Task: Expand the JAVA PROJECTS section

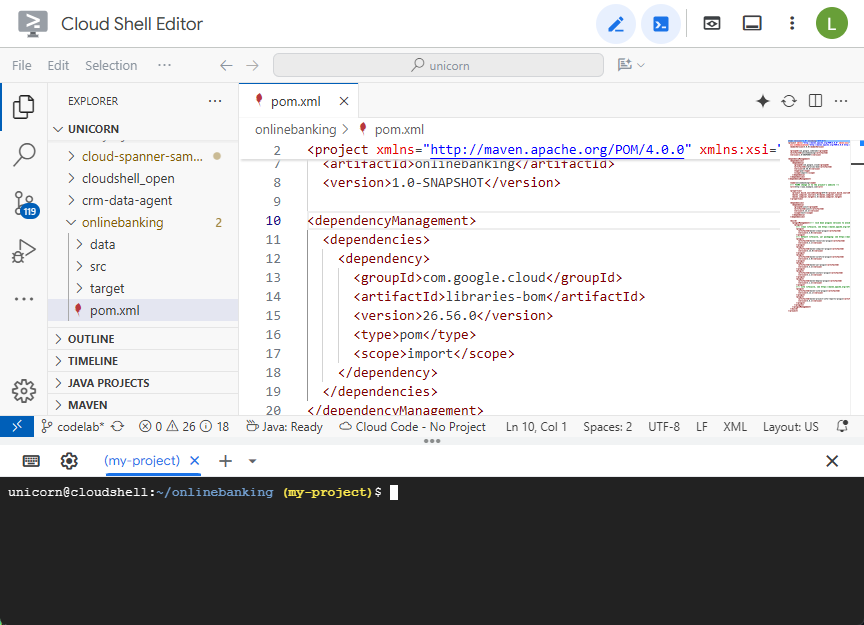Action: (x=108, y=383)
